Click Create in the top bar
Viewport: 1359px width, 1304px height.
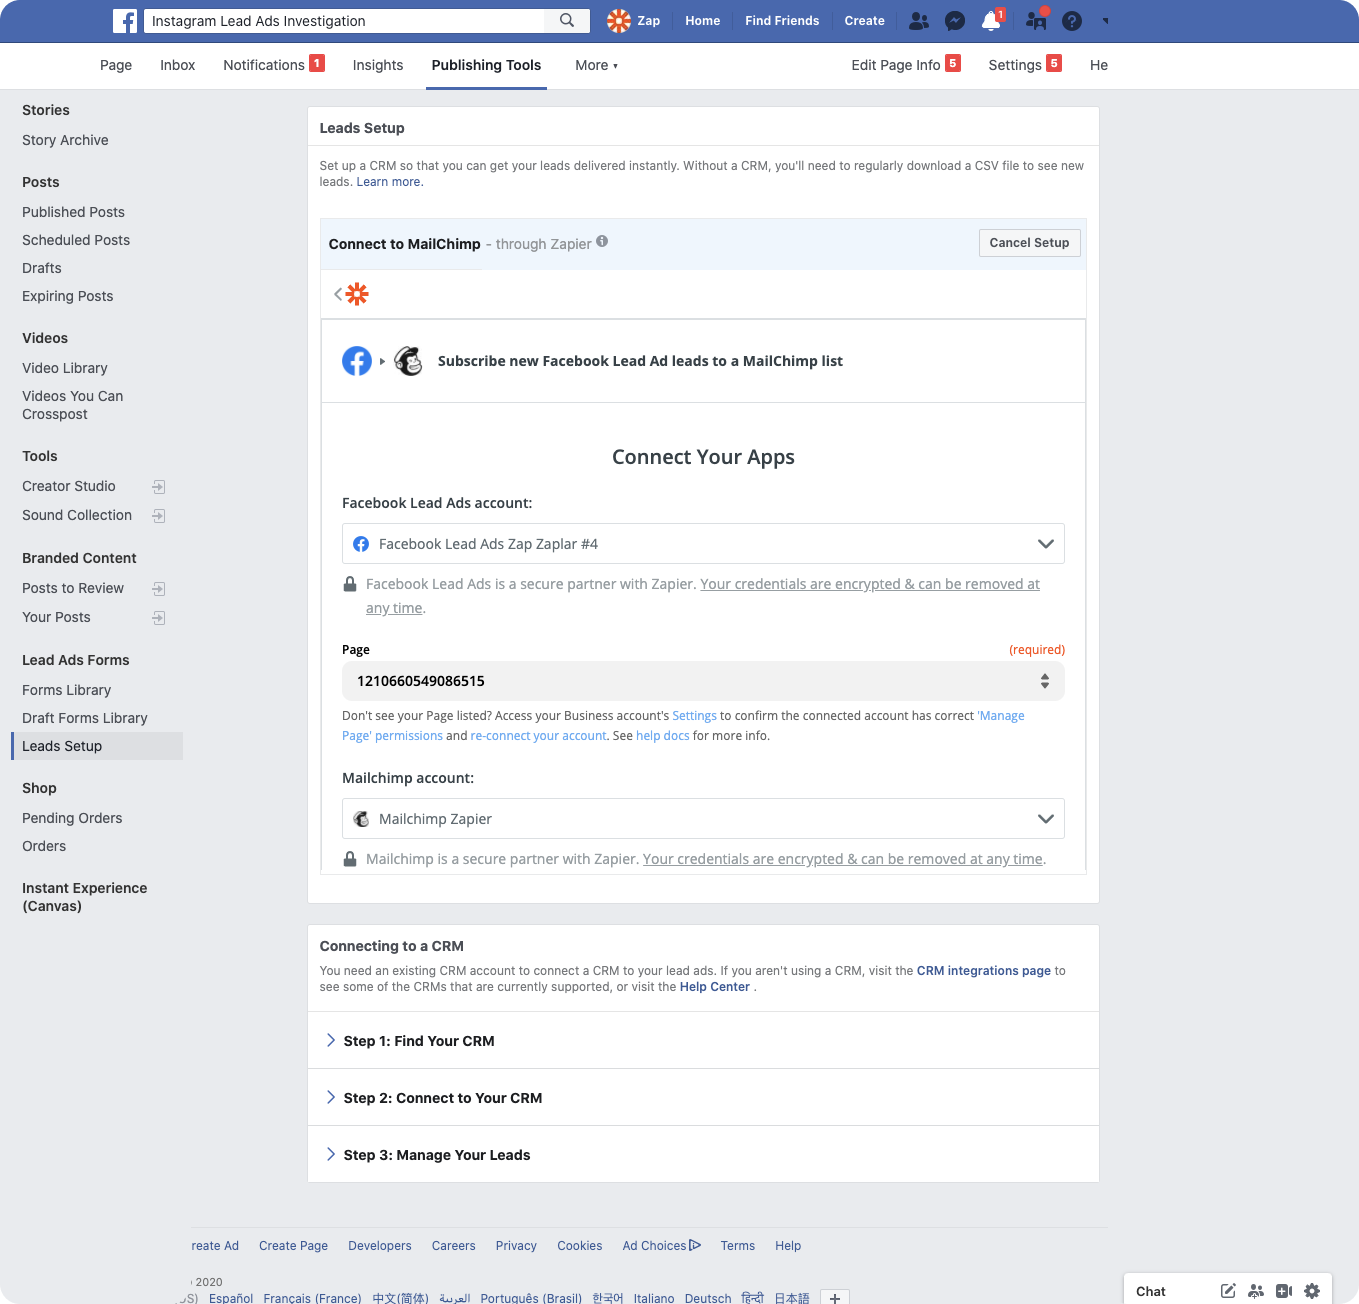[x=864, y=21]
